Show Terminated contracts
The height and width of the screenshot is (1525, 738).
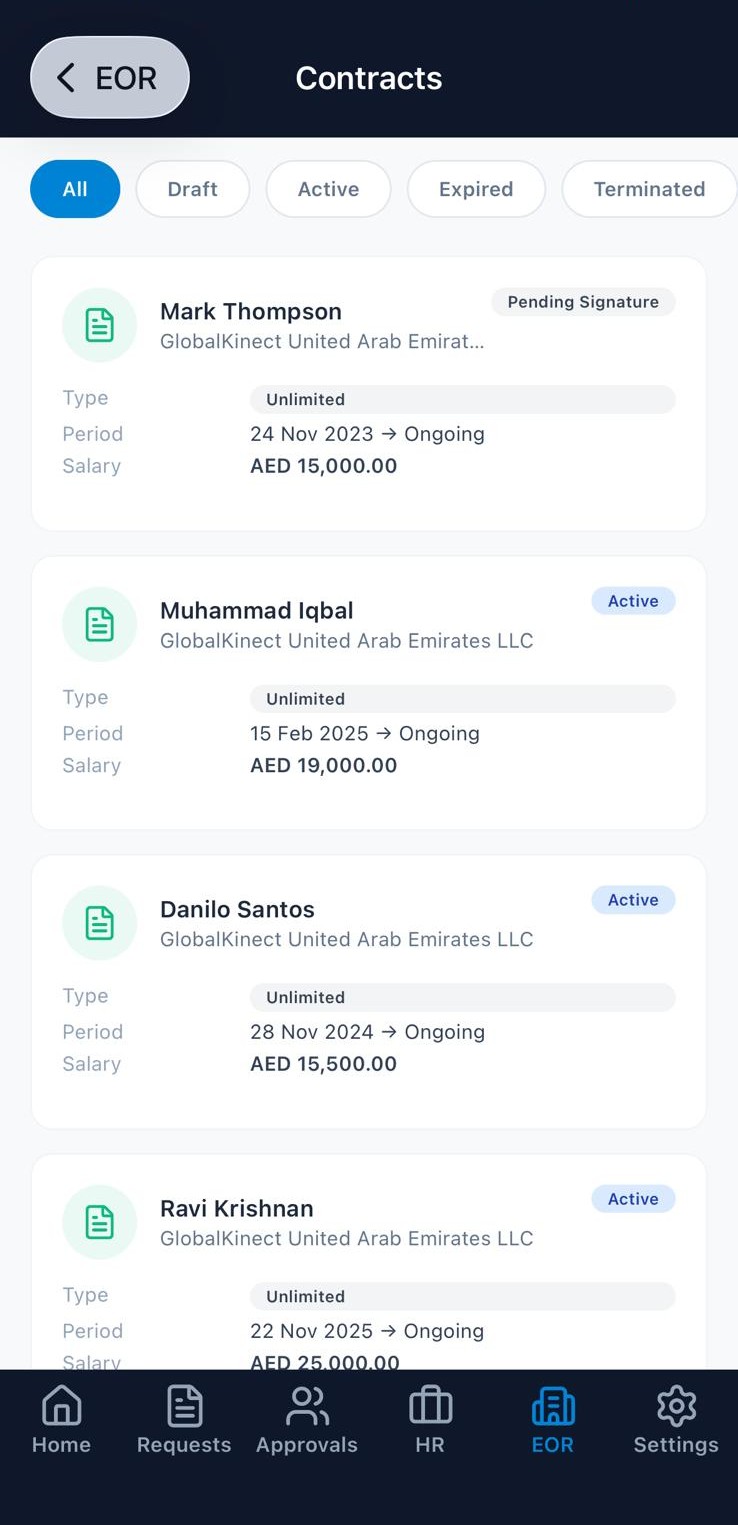coord(649,189)
